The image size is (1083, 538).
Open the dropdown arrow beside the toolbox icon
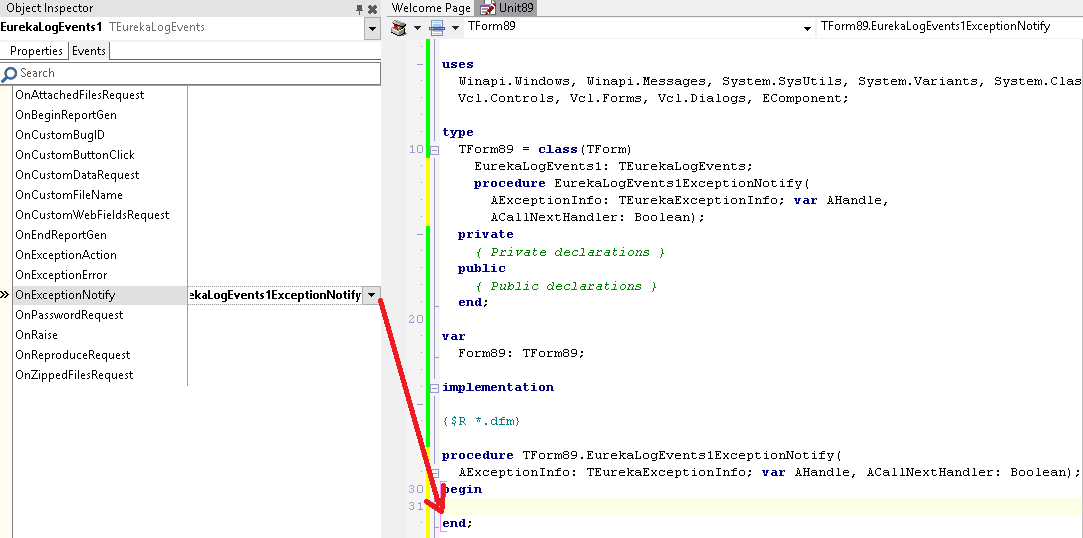(417, 28)
